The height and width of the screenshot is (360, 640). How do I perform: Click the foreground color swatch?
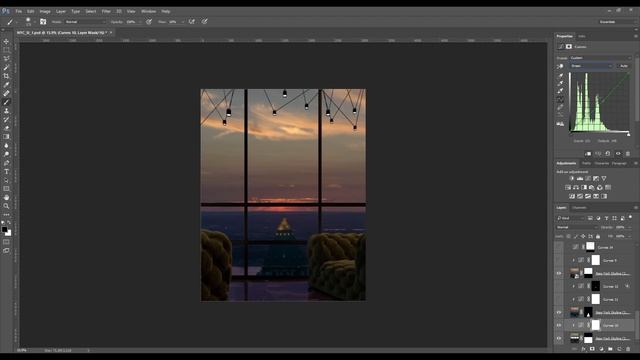click(4, 229)
